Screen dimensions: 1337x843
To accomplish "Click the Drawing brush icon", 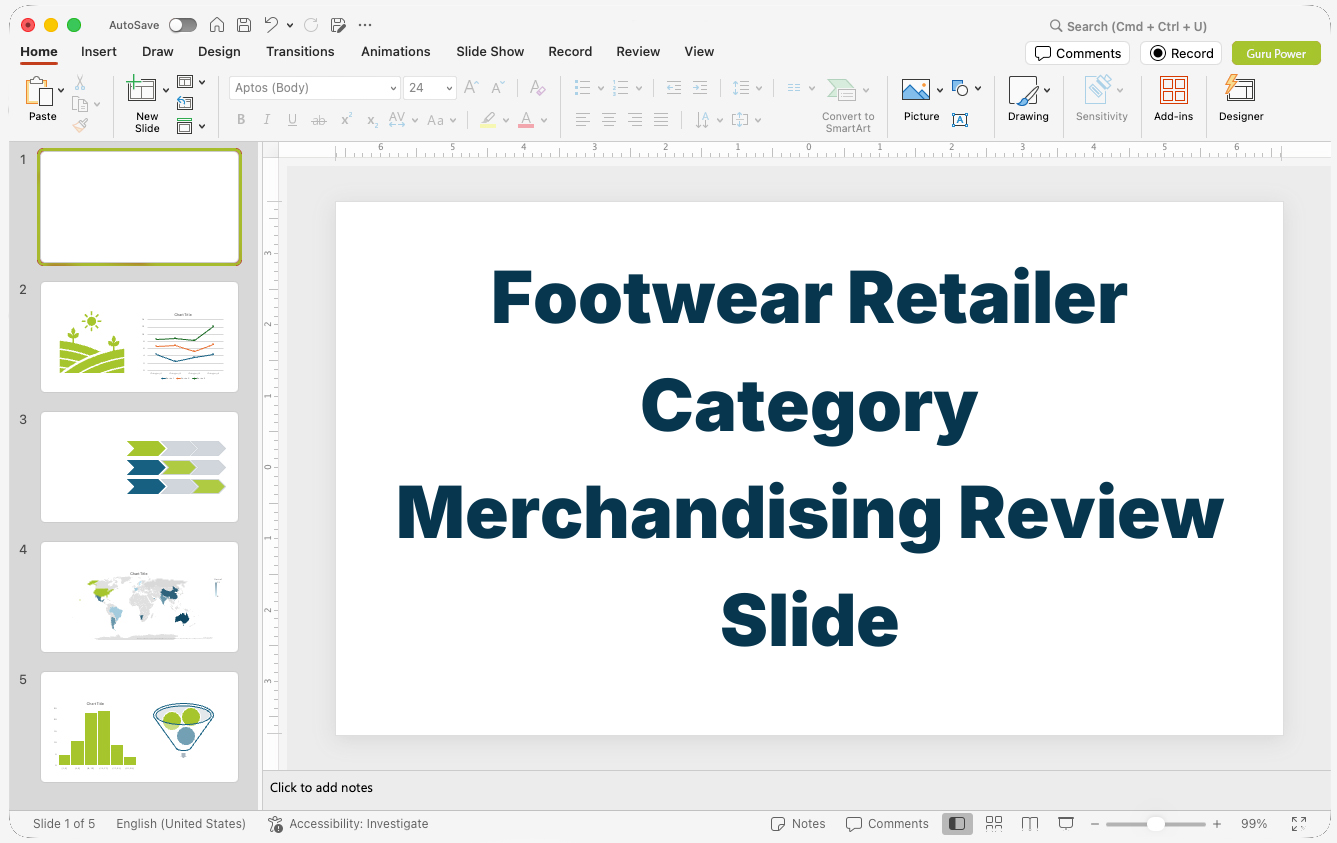I will tap(1023, 91).
